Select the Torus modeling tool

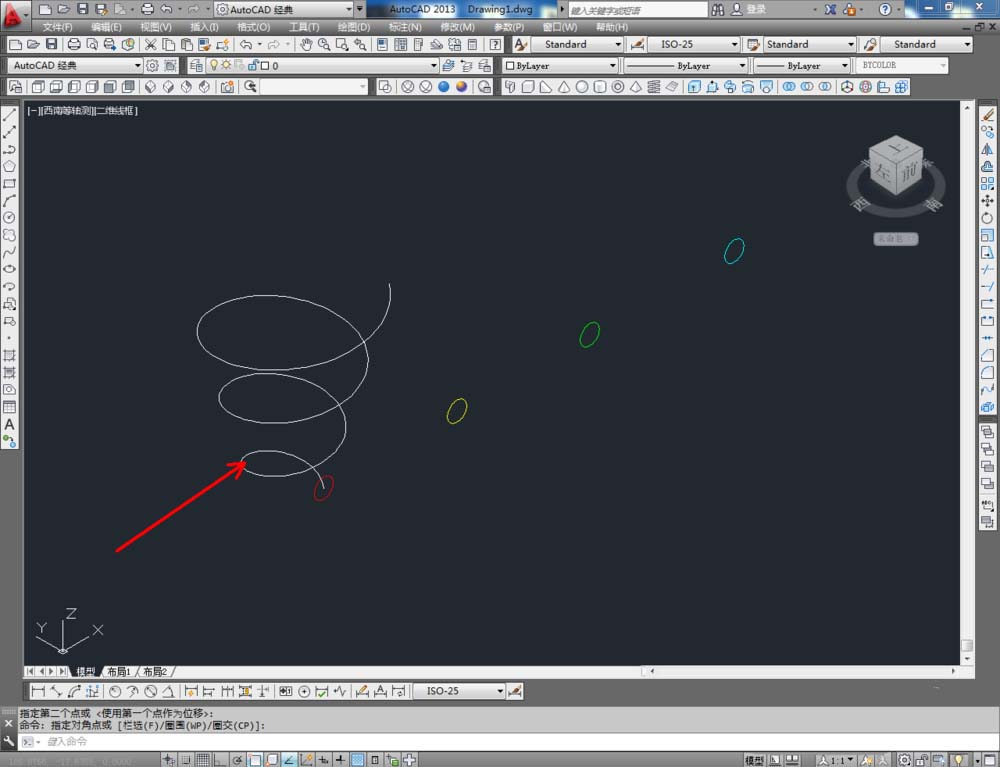coord(617,87)
